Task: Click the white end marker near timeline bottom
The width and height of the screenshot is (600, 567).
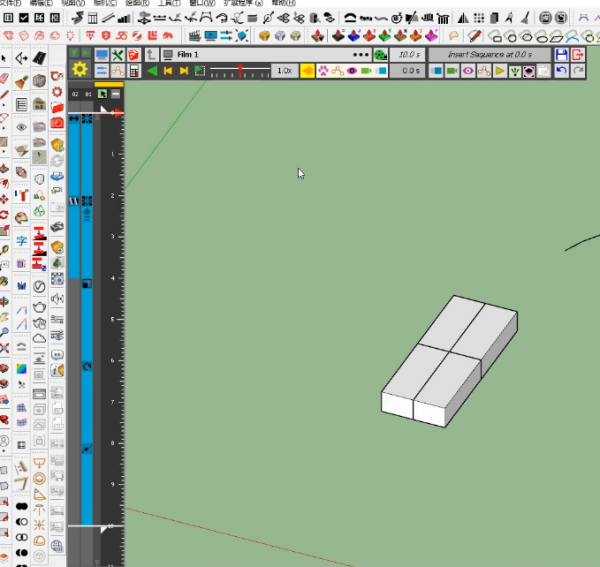Action: click(103, 529)
